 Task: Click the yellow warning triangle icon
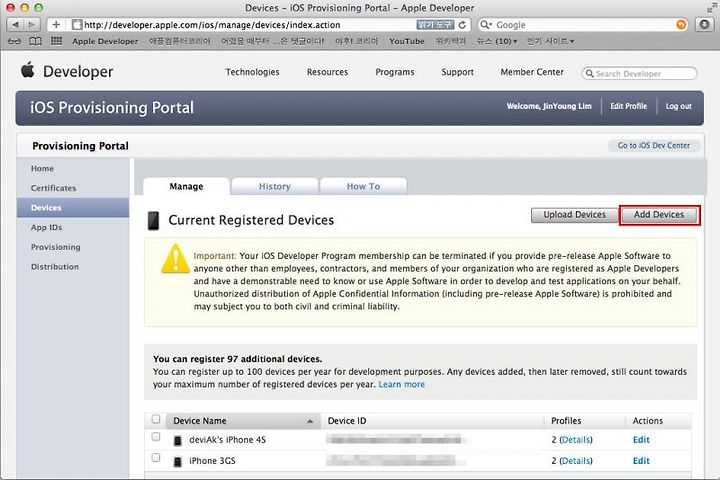tap(175, 259)
